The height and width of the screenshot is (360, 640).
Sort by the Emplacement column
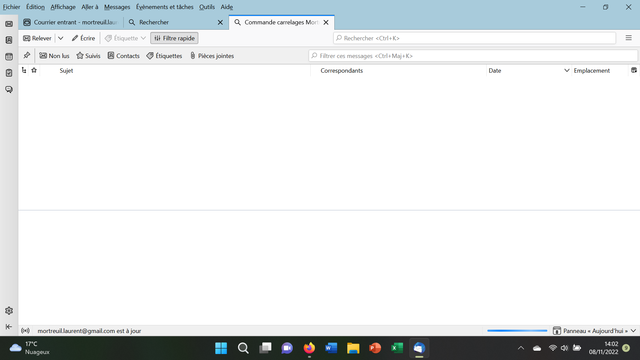(592, 70)
